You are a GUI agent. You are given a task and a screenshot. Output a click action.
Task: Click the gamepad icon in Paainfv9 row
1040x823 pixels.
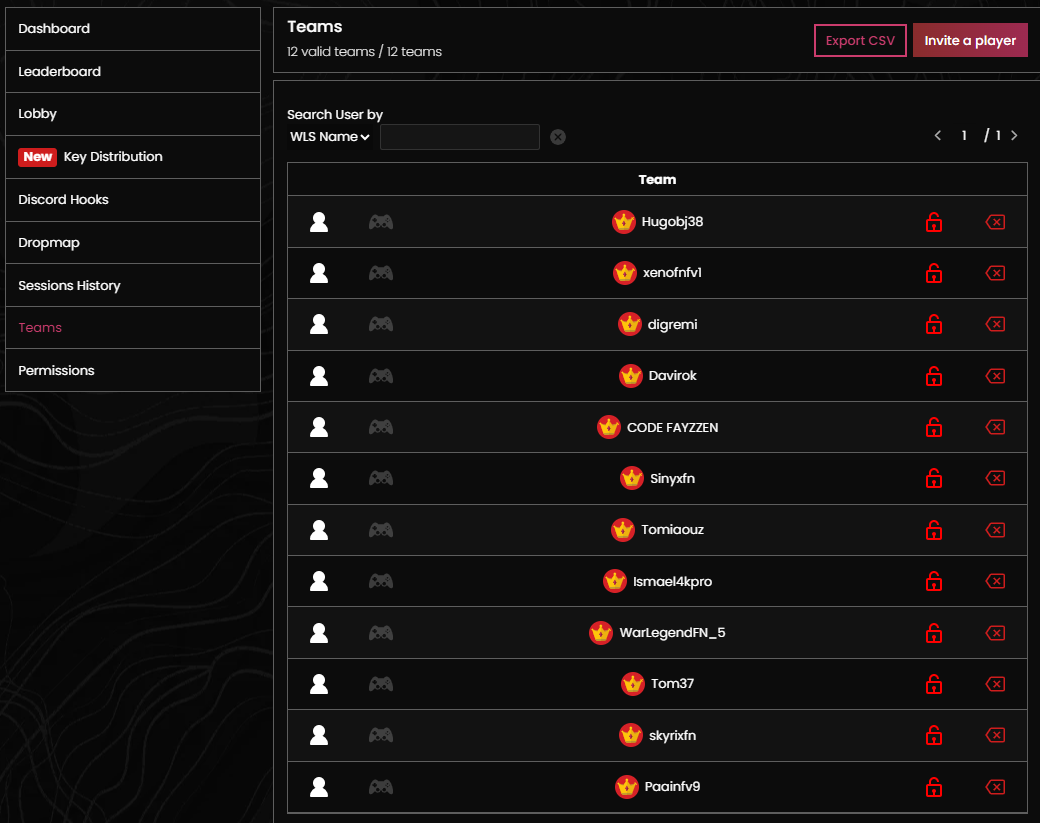[x=380, y=787]
